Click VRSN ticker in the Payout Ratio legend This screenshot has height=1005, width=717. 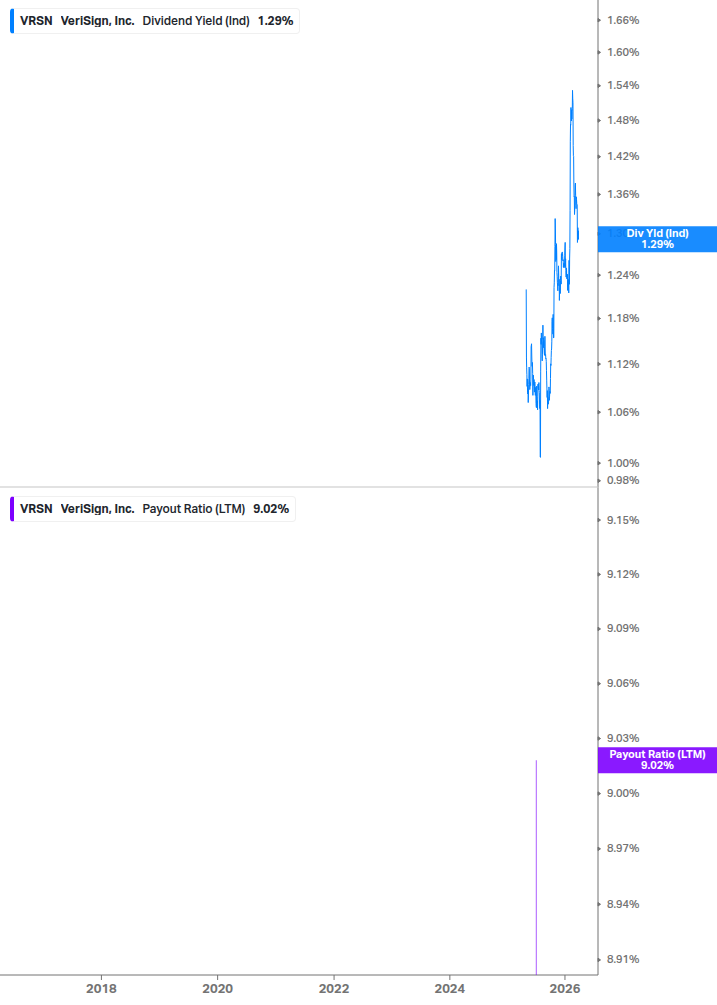pyautogui.click(x=36, y=509)
